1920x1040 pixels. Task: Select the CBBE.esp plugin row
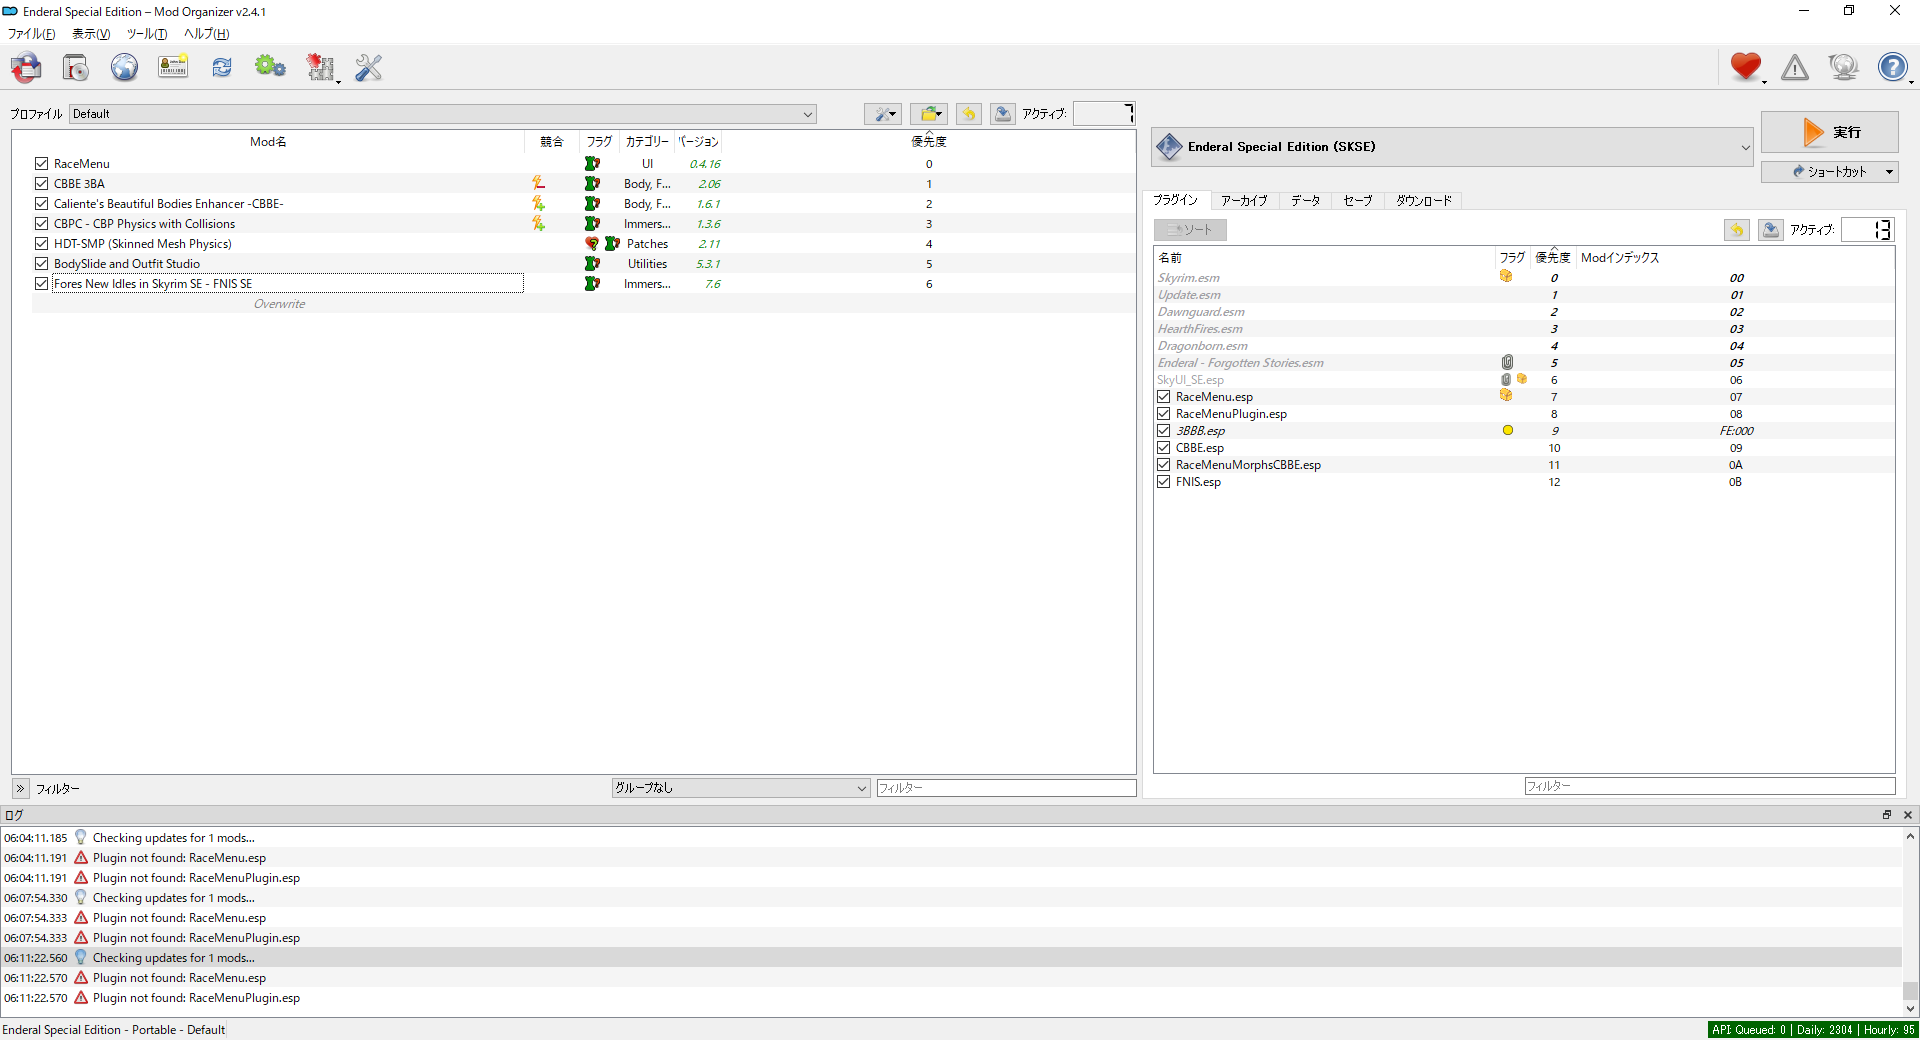1524,448
